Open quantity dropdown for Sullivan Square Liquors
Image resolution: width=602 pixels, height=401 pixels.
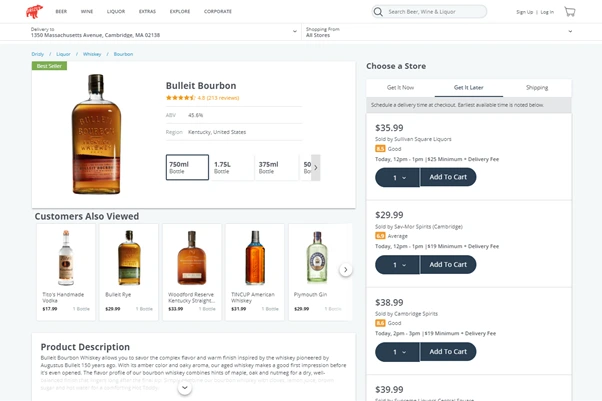click(397, 177)
